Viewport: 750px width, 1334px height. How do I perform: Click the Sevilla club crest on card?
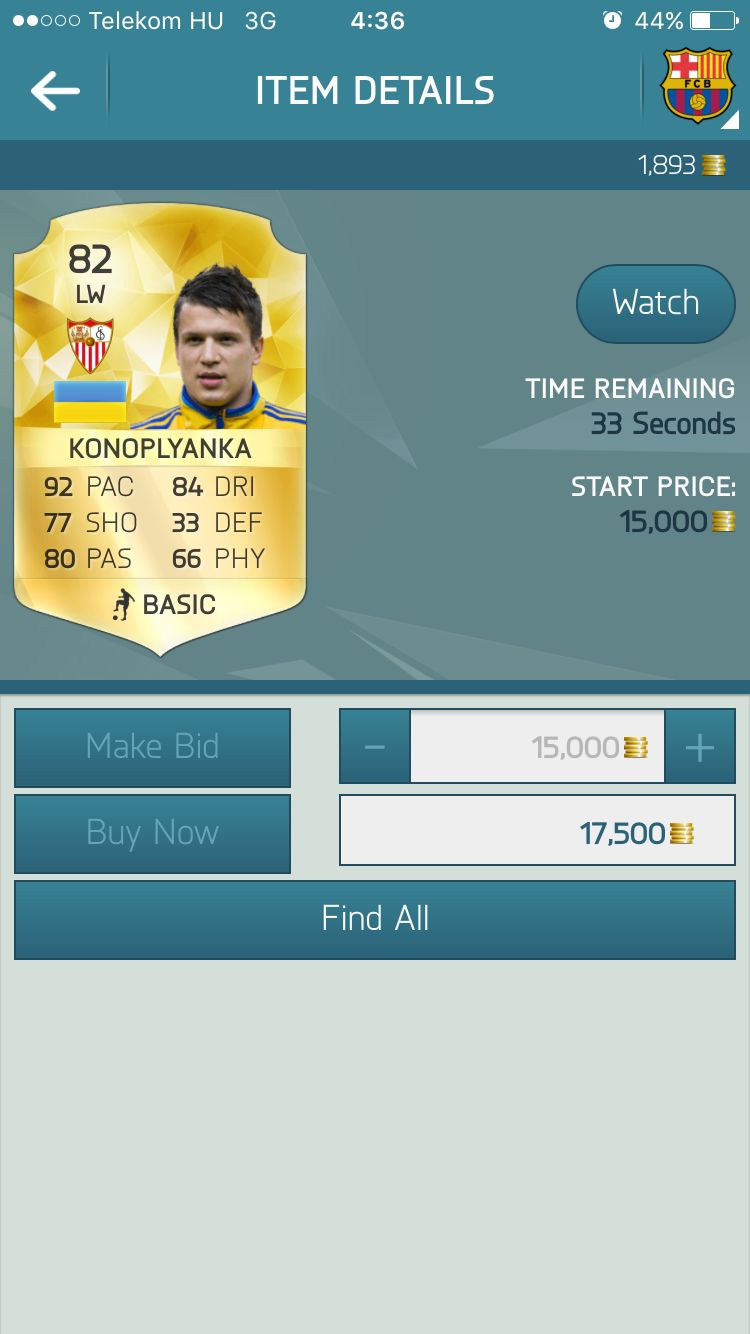coord(90,345)
